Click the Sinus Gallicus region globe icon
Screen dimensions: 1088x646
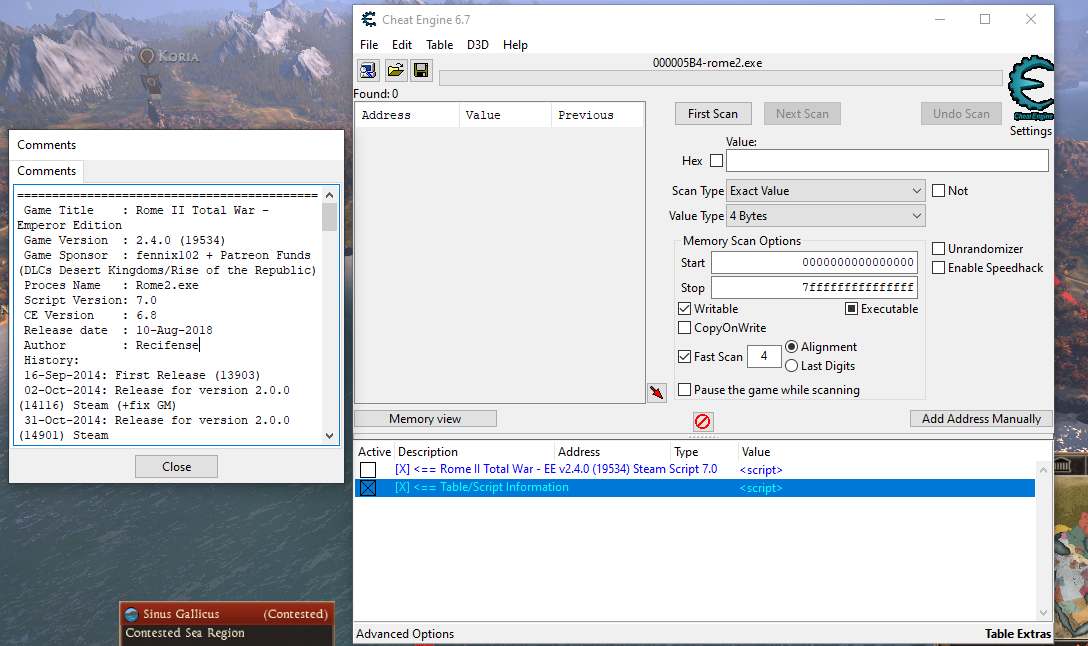pyautogui.click(x=131, y=614)
